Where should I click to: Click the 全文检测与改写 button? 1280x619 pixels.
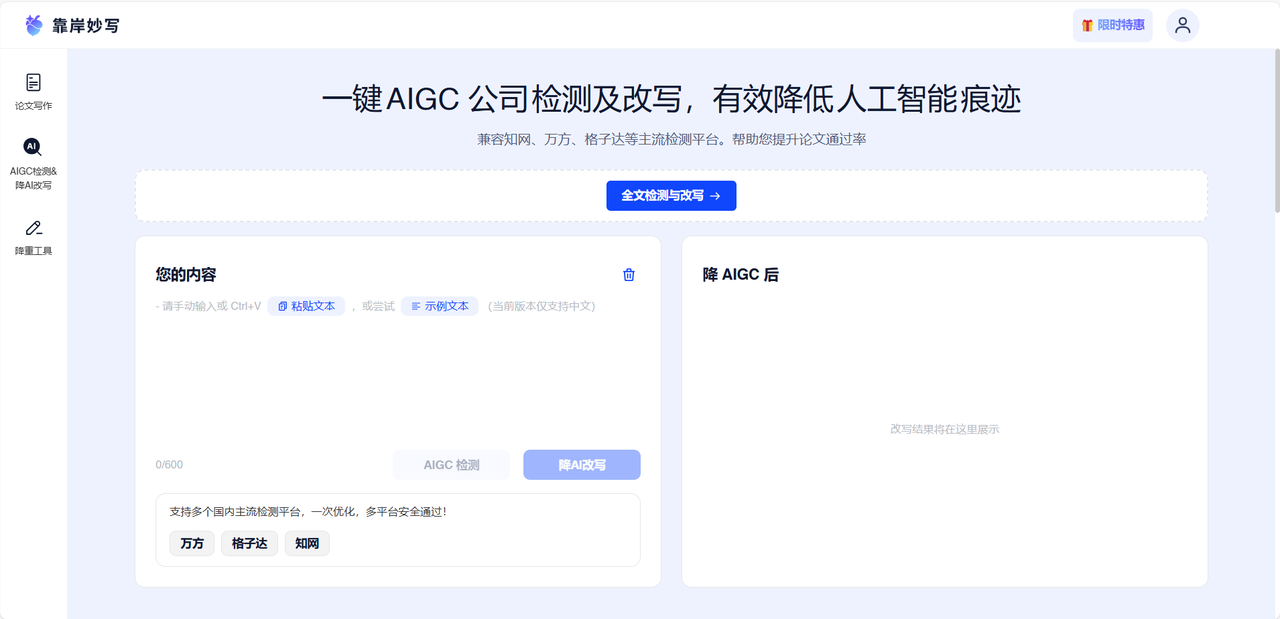pos(671,196)
